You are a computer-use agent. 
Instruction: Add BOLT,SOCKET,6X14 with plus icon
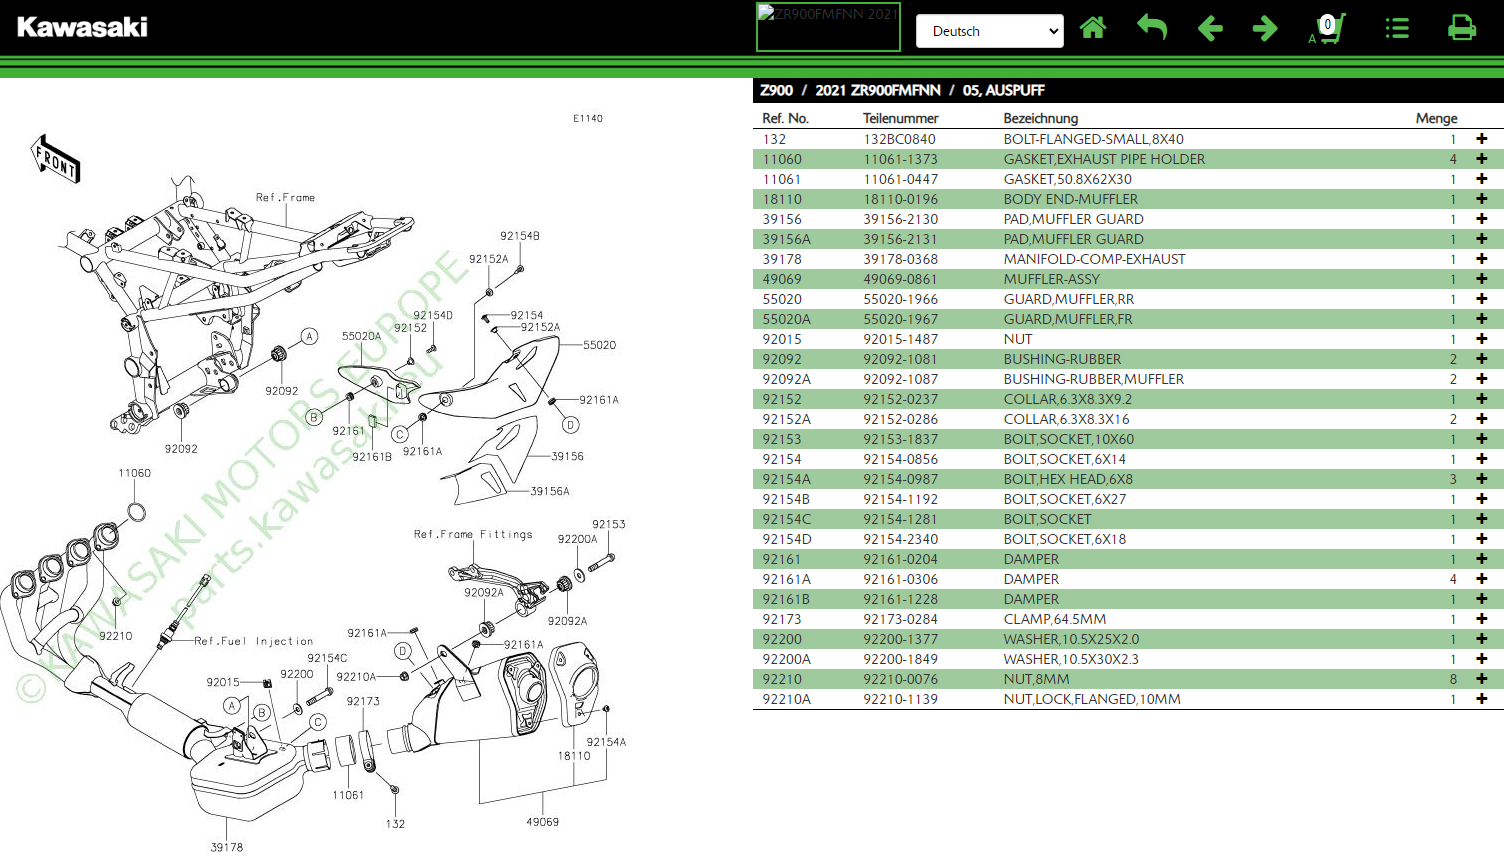(x=1481, y=459)
